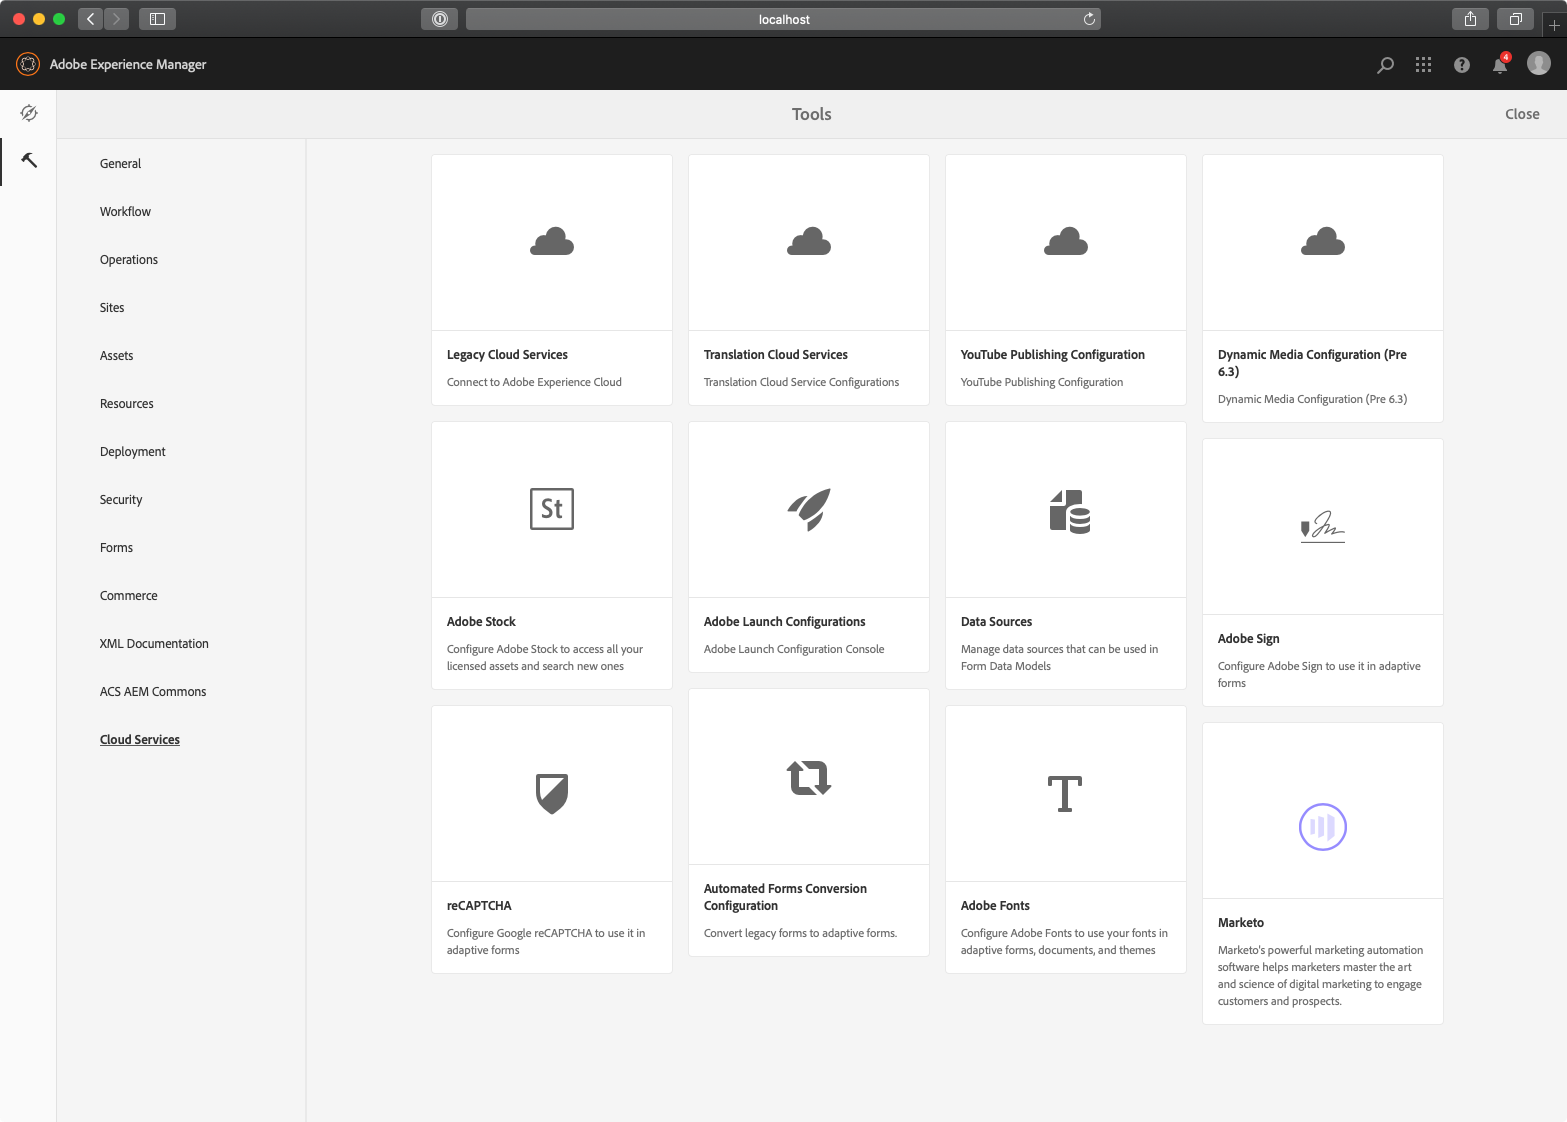Select Workflow in the Tools menu
The height and width of the screenshot is (1122, 1567).
pos(125,212)
